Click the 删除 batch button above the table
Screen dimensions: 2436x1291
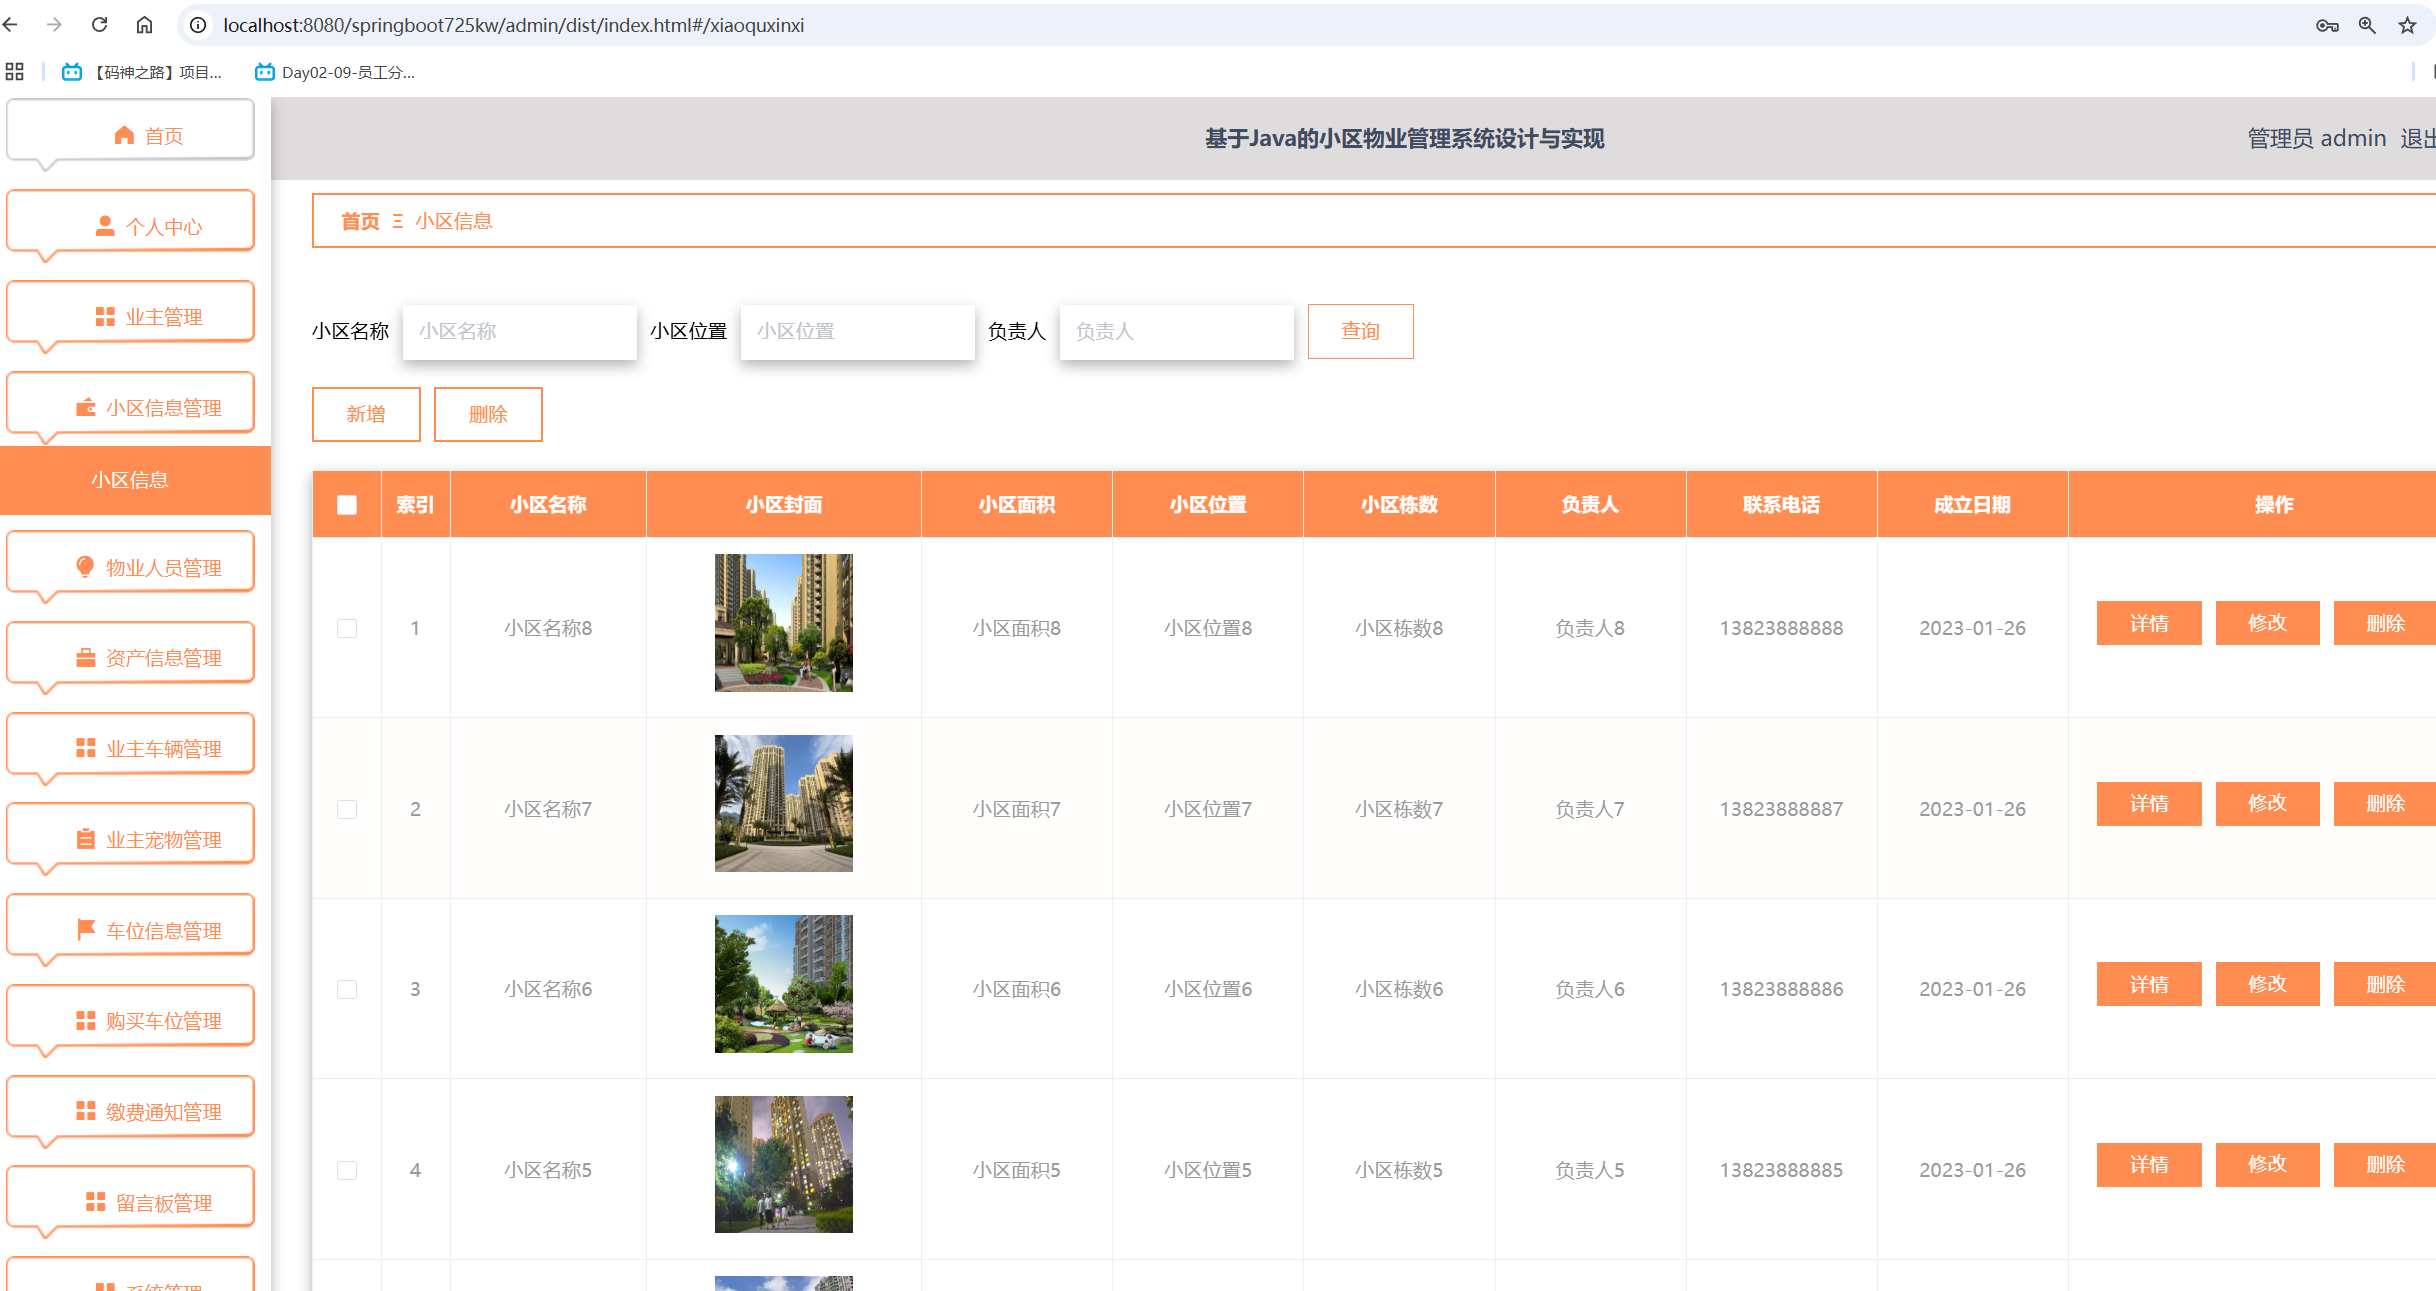pos(488,414)
